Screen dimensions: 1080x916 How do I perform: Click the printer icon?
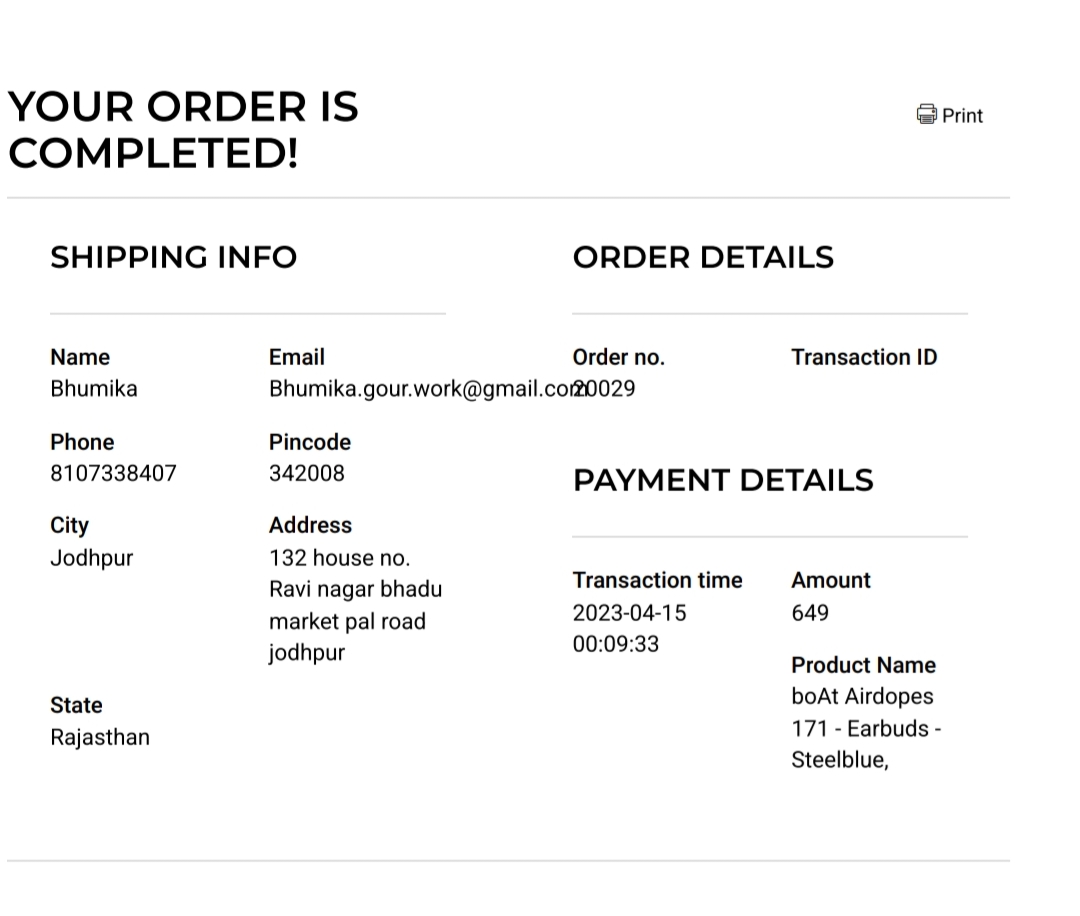click(927, 114)
